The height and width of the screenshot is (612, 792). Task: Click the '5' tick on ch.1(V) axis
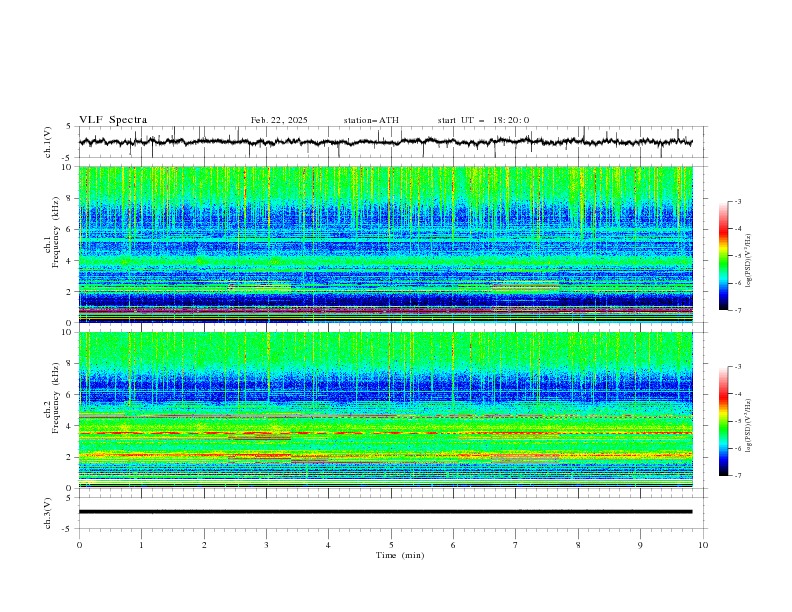69,127
